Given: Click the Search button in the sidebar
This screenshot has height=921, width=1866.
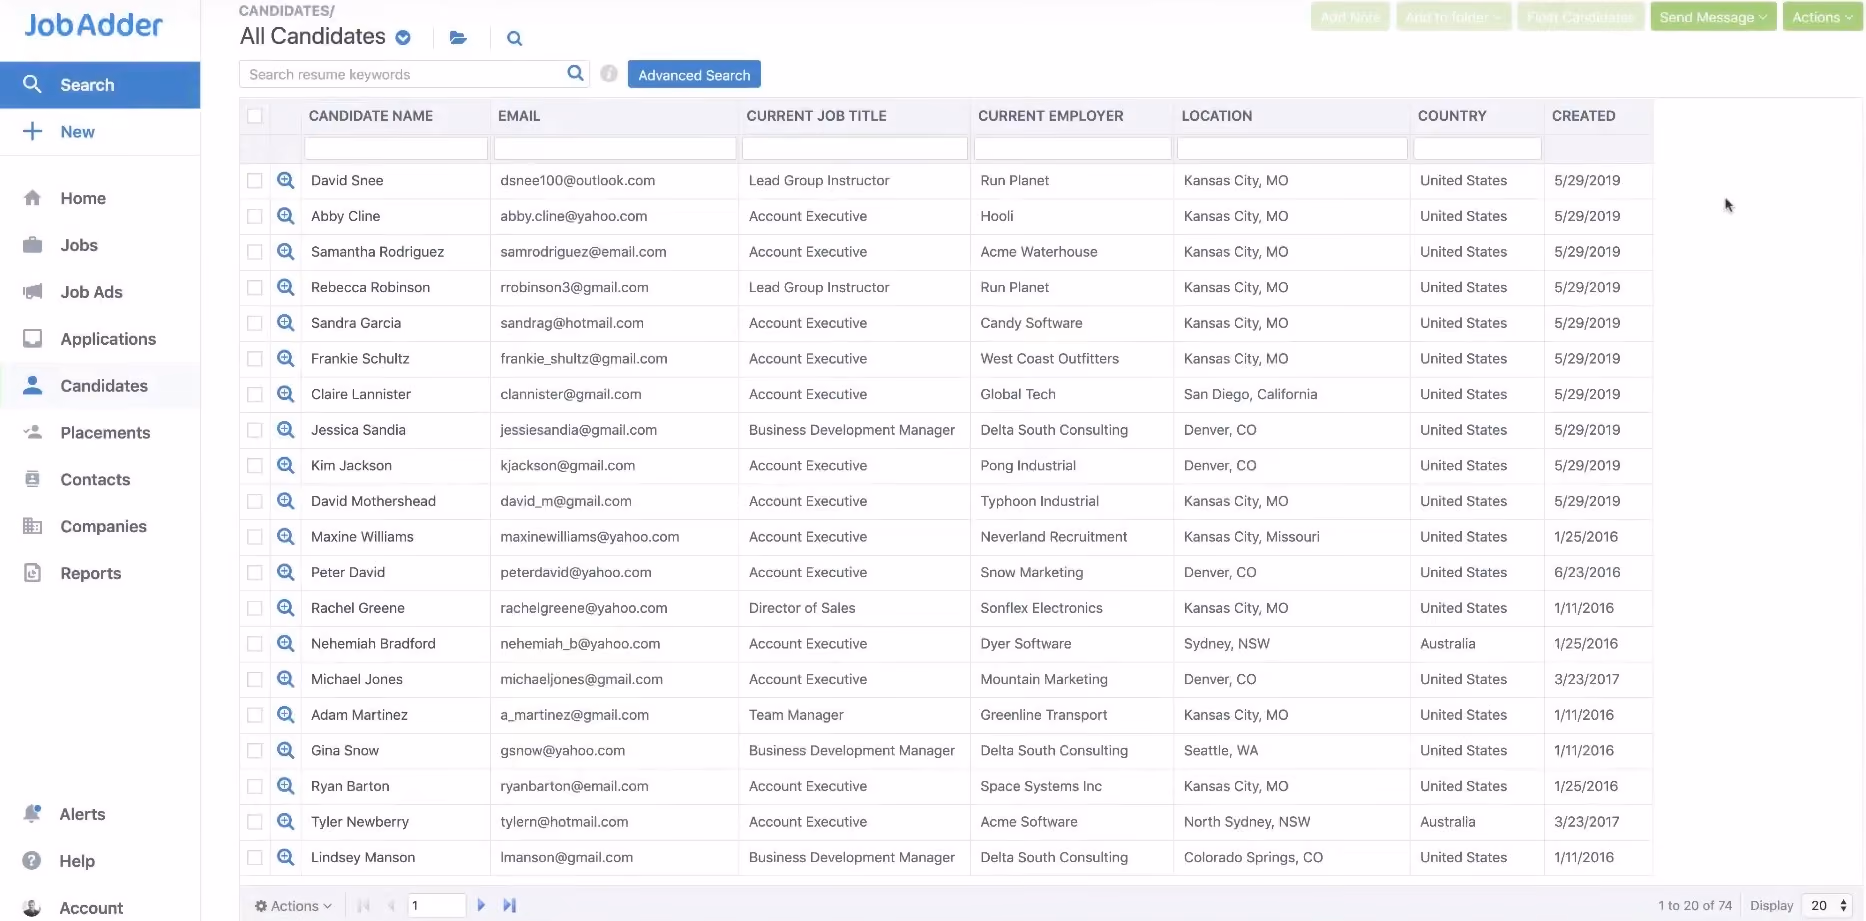Looking at the screenshot, I should [x=100, y=85].
